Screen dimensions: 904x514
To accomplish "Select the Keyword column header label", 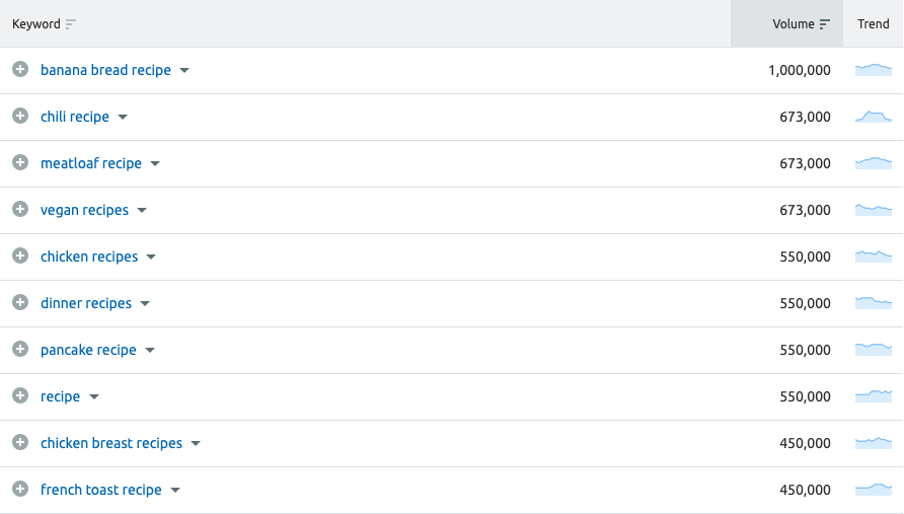I will pyautogui.click(x=36, y=24).
